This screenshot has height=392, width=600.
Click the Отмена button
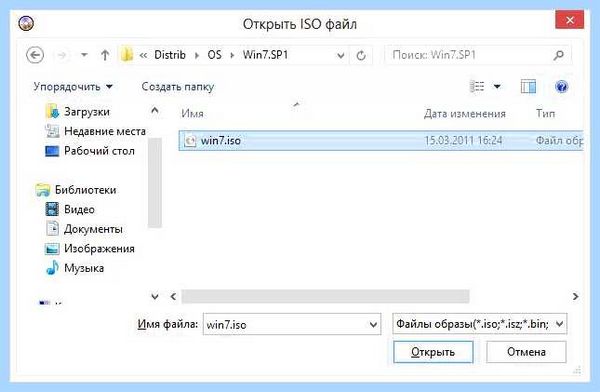tap(526, 352)
